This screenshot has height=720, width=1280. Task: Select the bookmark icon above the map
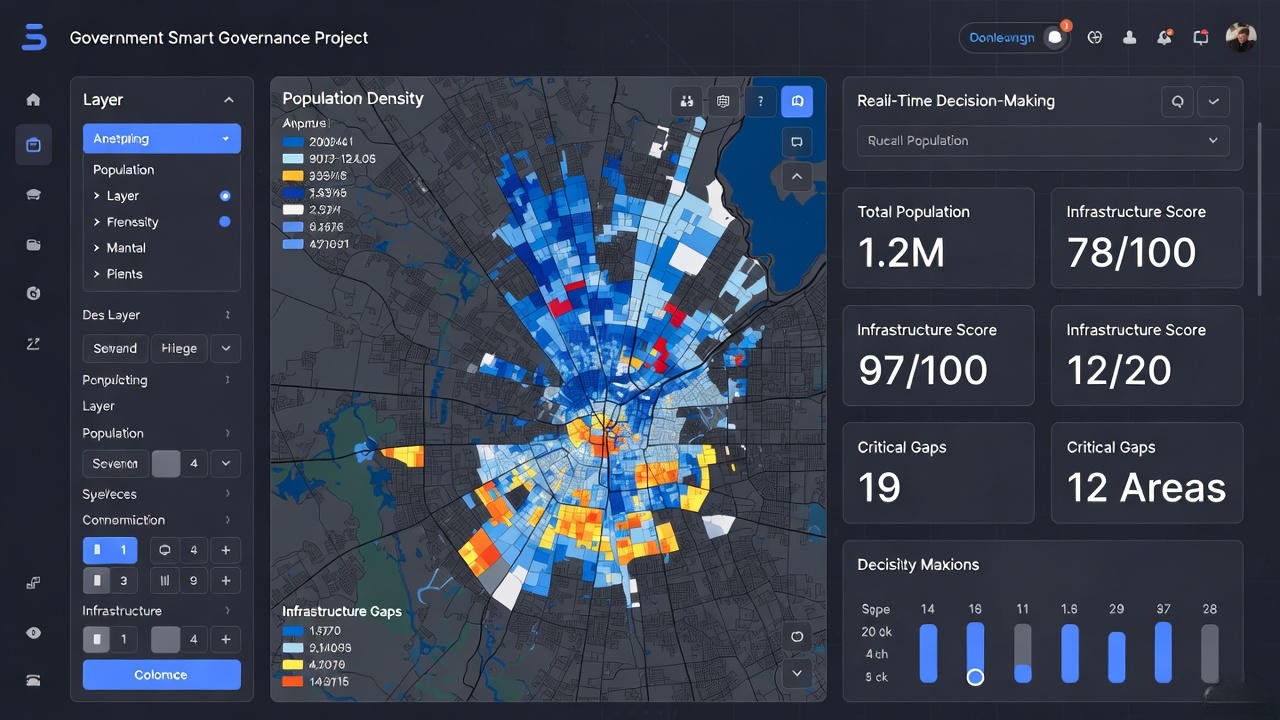point(797,101)
